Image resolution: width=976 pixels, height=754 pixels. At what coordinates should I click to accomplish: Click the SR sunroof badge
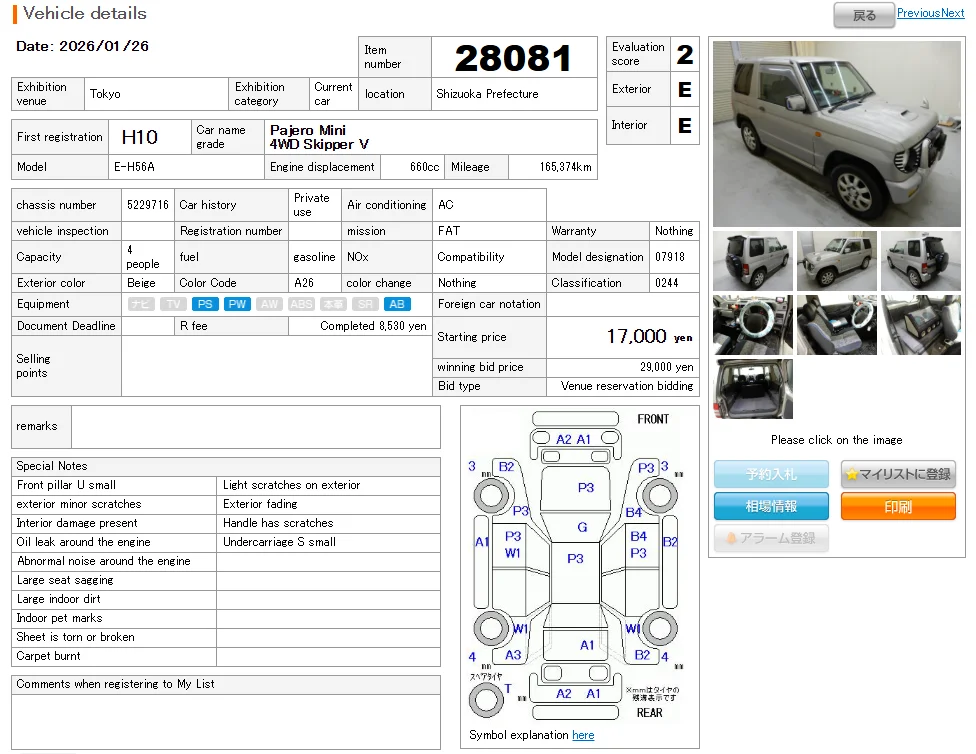coord(365,304)
